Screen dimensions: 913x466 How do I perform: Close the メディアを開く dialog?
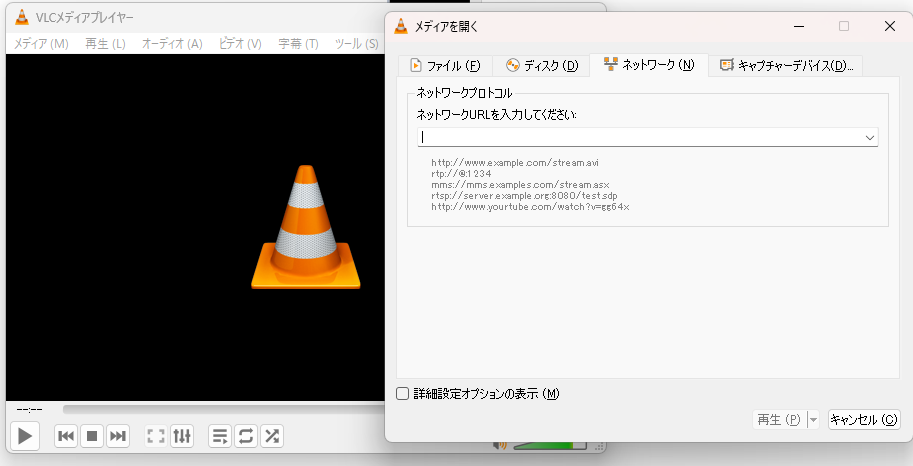(890, 26)
